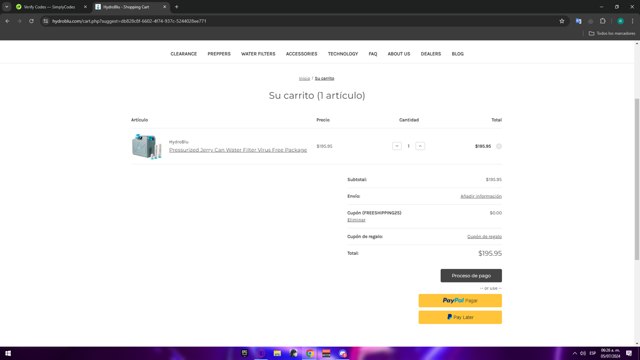Click the page vertical scrollbar

pos(637,179)
